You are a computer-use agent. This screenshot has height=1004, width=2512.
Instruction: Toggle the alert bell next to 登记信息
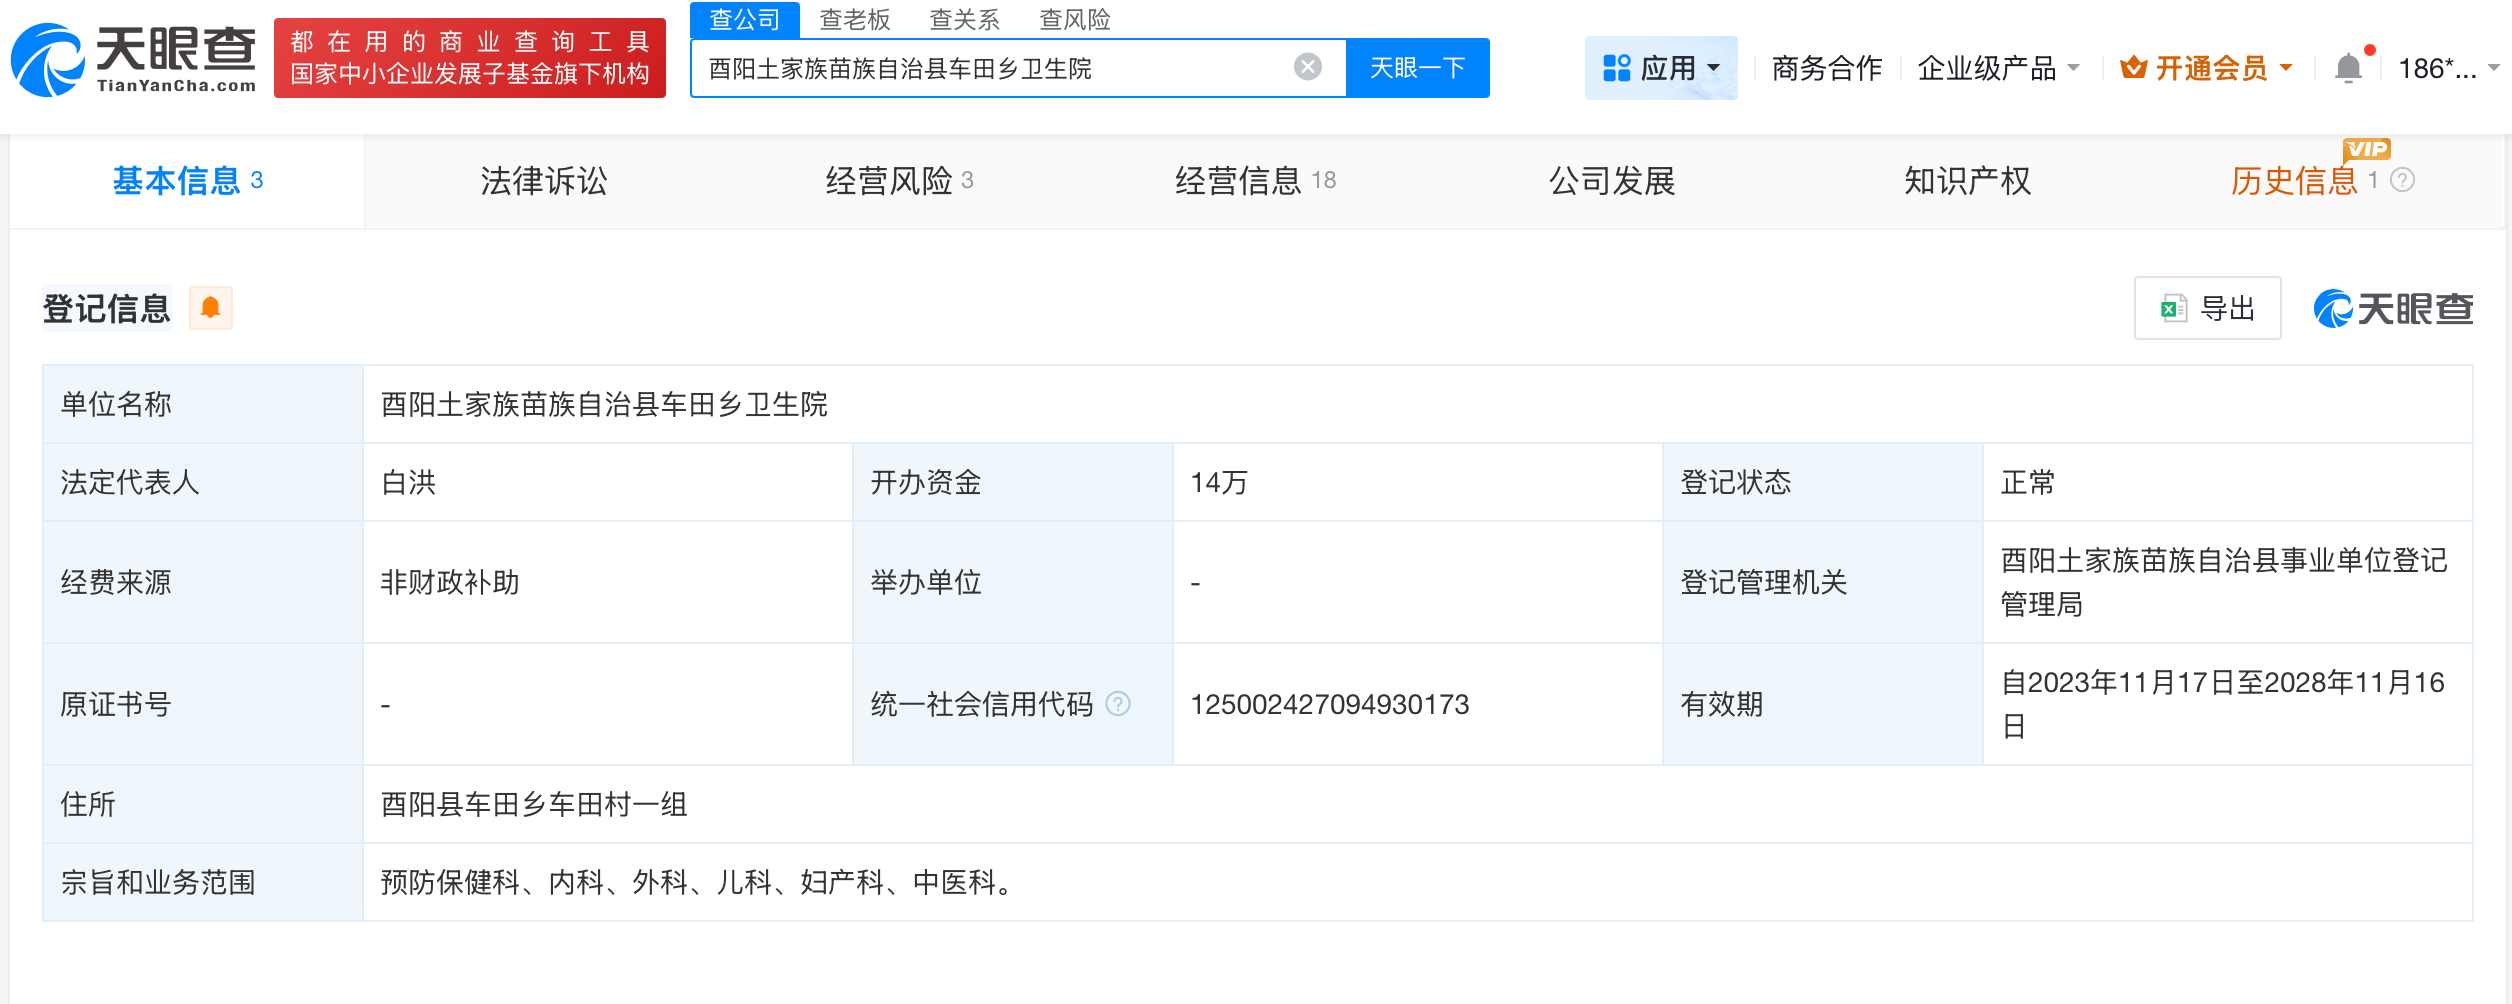(212, 308)
